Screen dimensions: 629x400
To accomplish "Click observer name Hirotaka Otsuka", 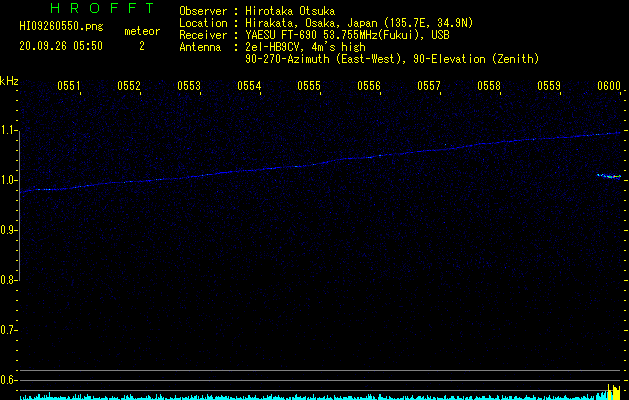I will [290, 11].
